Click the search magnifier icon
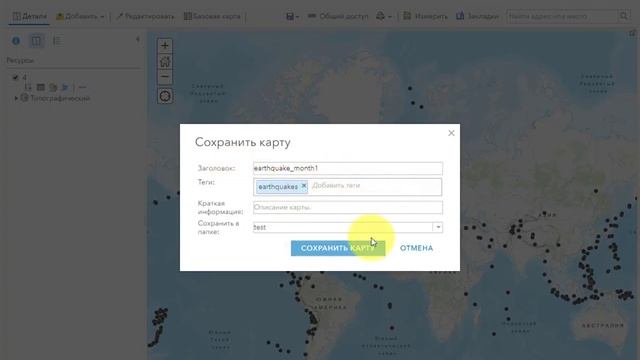640x360 pixels. click(x=623, y=16)
